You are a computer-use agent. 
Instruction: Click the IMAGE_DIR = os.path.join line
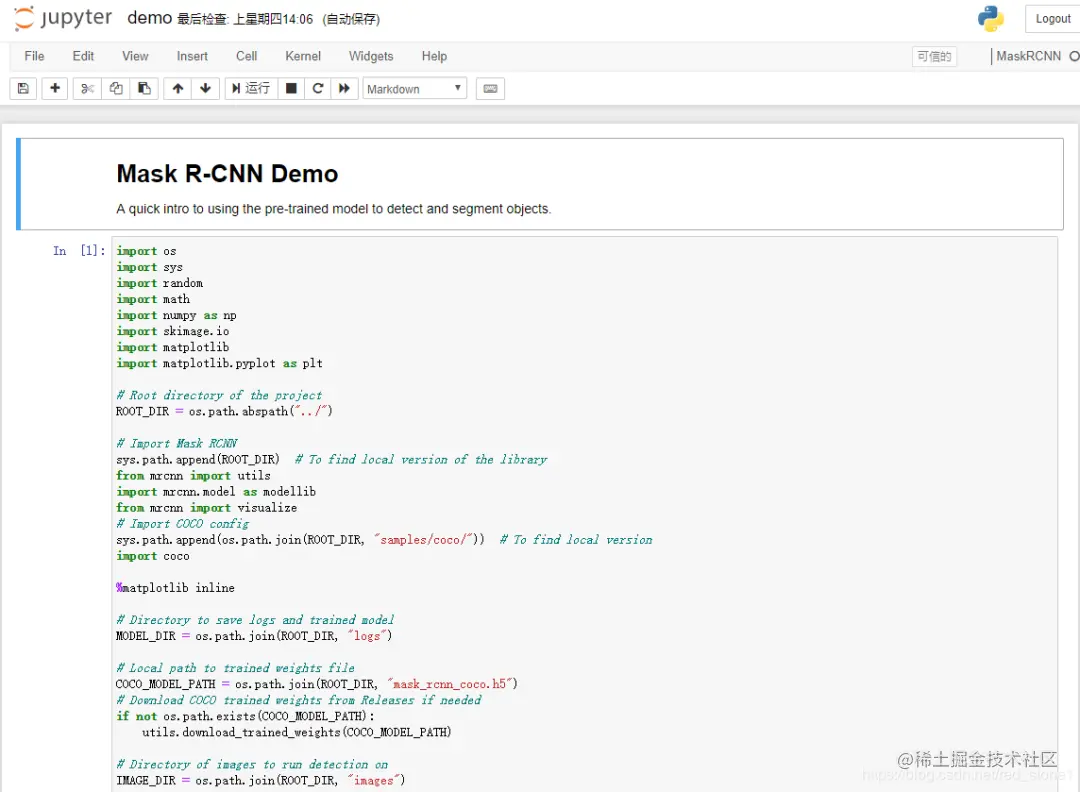(x=260, y=780)
